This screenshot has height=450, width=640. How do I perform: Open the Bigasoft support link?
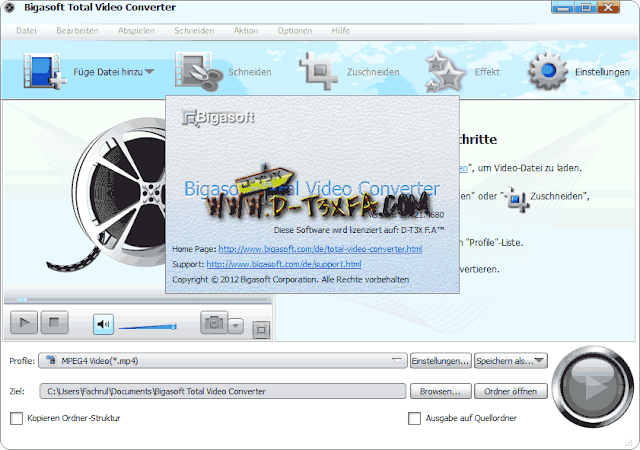(x=284, y=264)
